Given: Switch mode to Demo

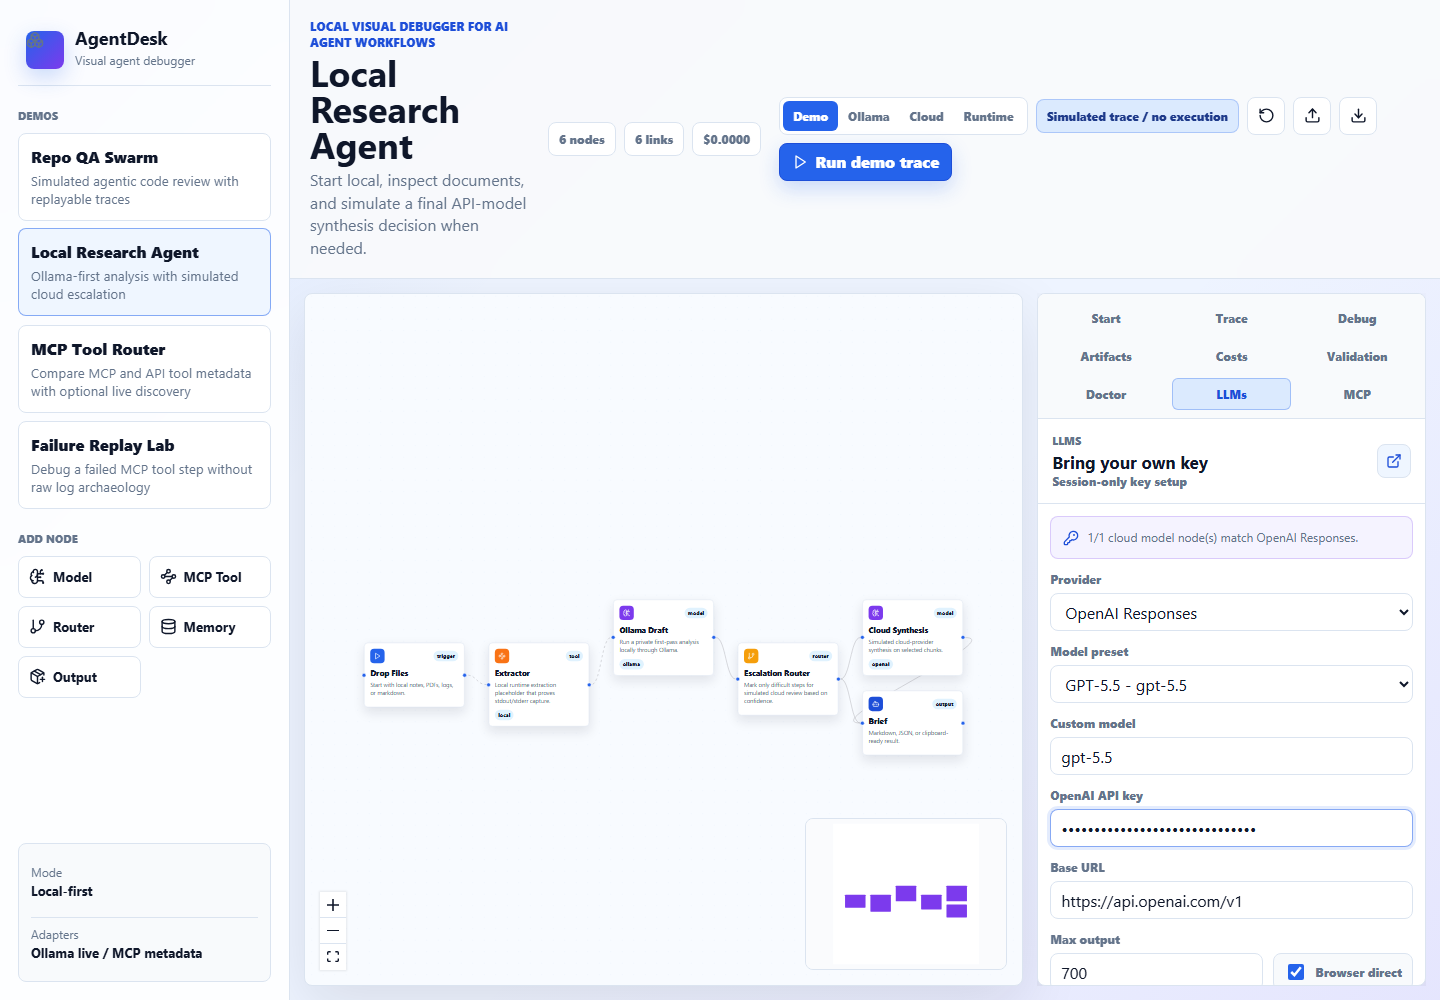Looking at the screenshot, I should (810, 116).
